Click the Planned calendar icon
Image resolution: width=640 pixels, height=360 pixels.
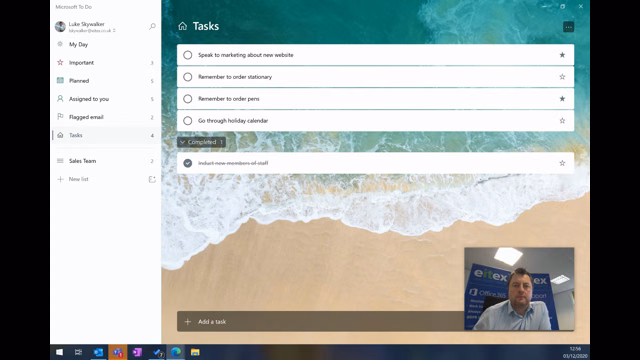(x=60, y=80)
